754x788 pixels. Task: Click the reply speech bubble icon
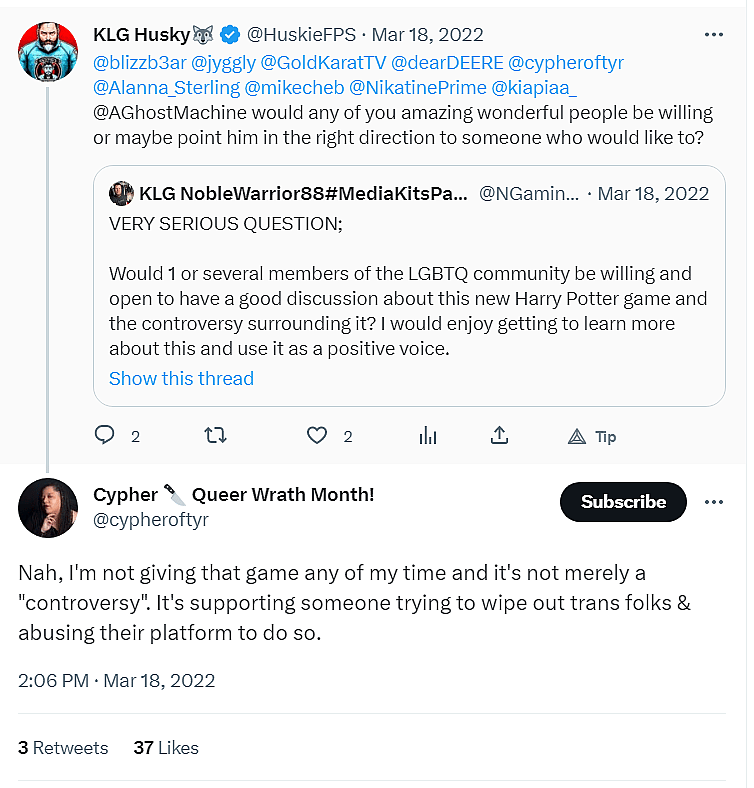click(x=105, y=436)
